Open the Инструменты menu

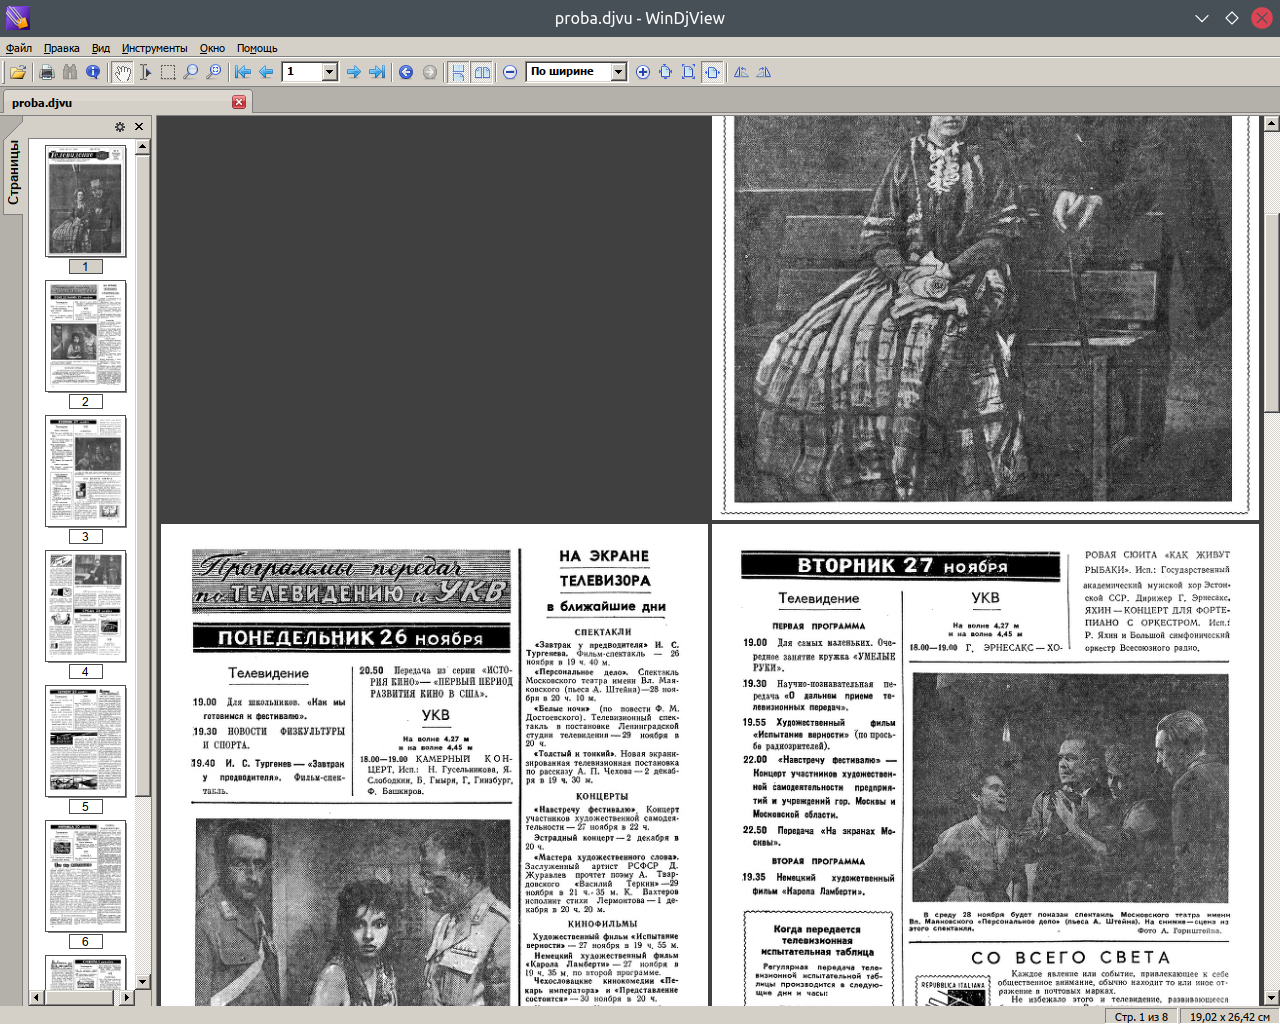pos(154,48)
